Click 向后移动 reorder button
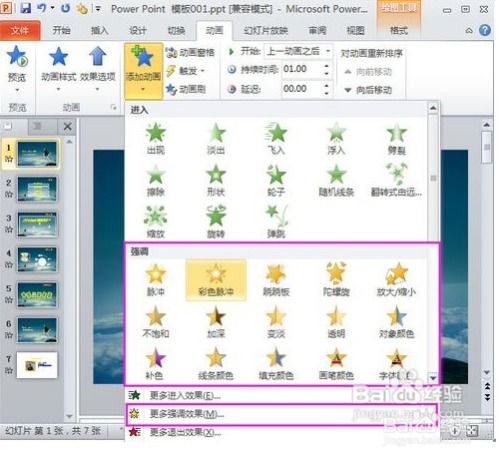This screenshot has width=500, height=458. coord(368,90)
